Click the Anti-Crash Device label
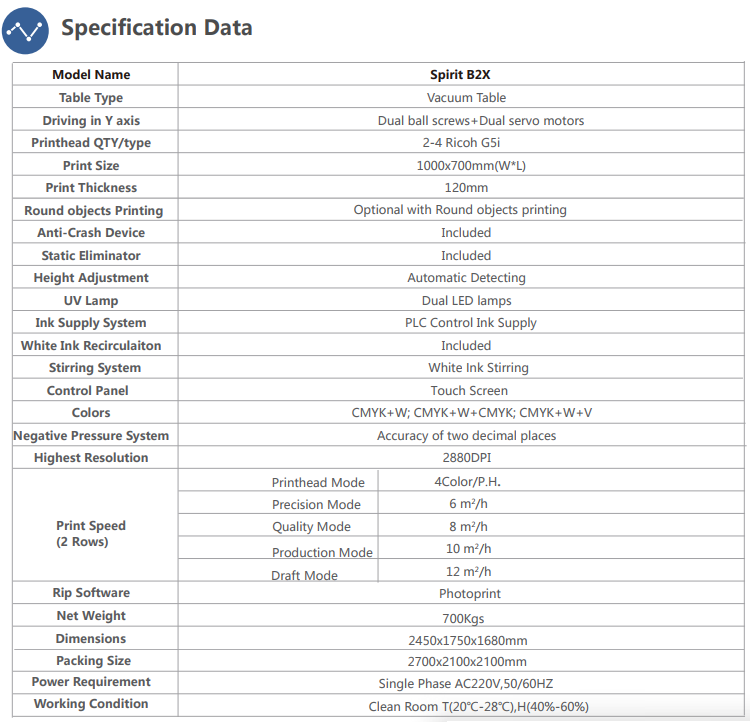750x722 pixels. click(91, 233)
